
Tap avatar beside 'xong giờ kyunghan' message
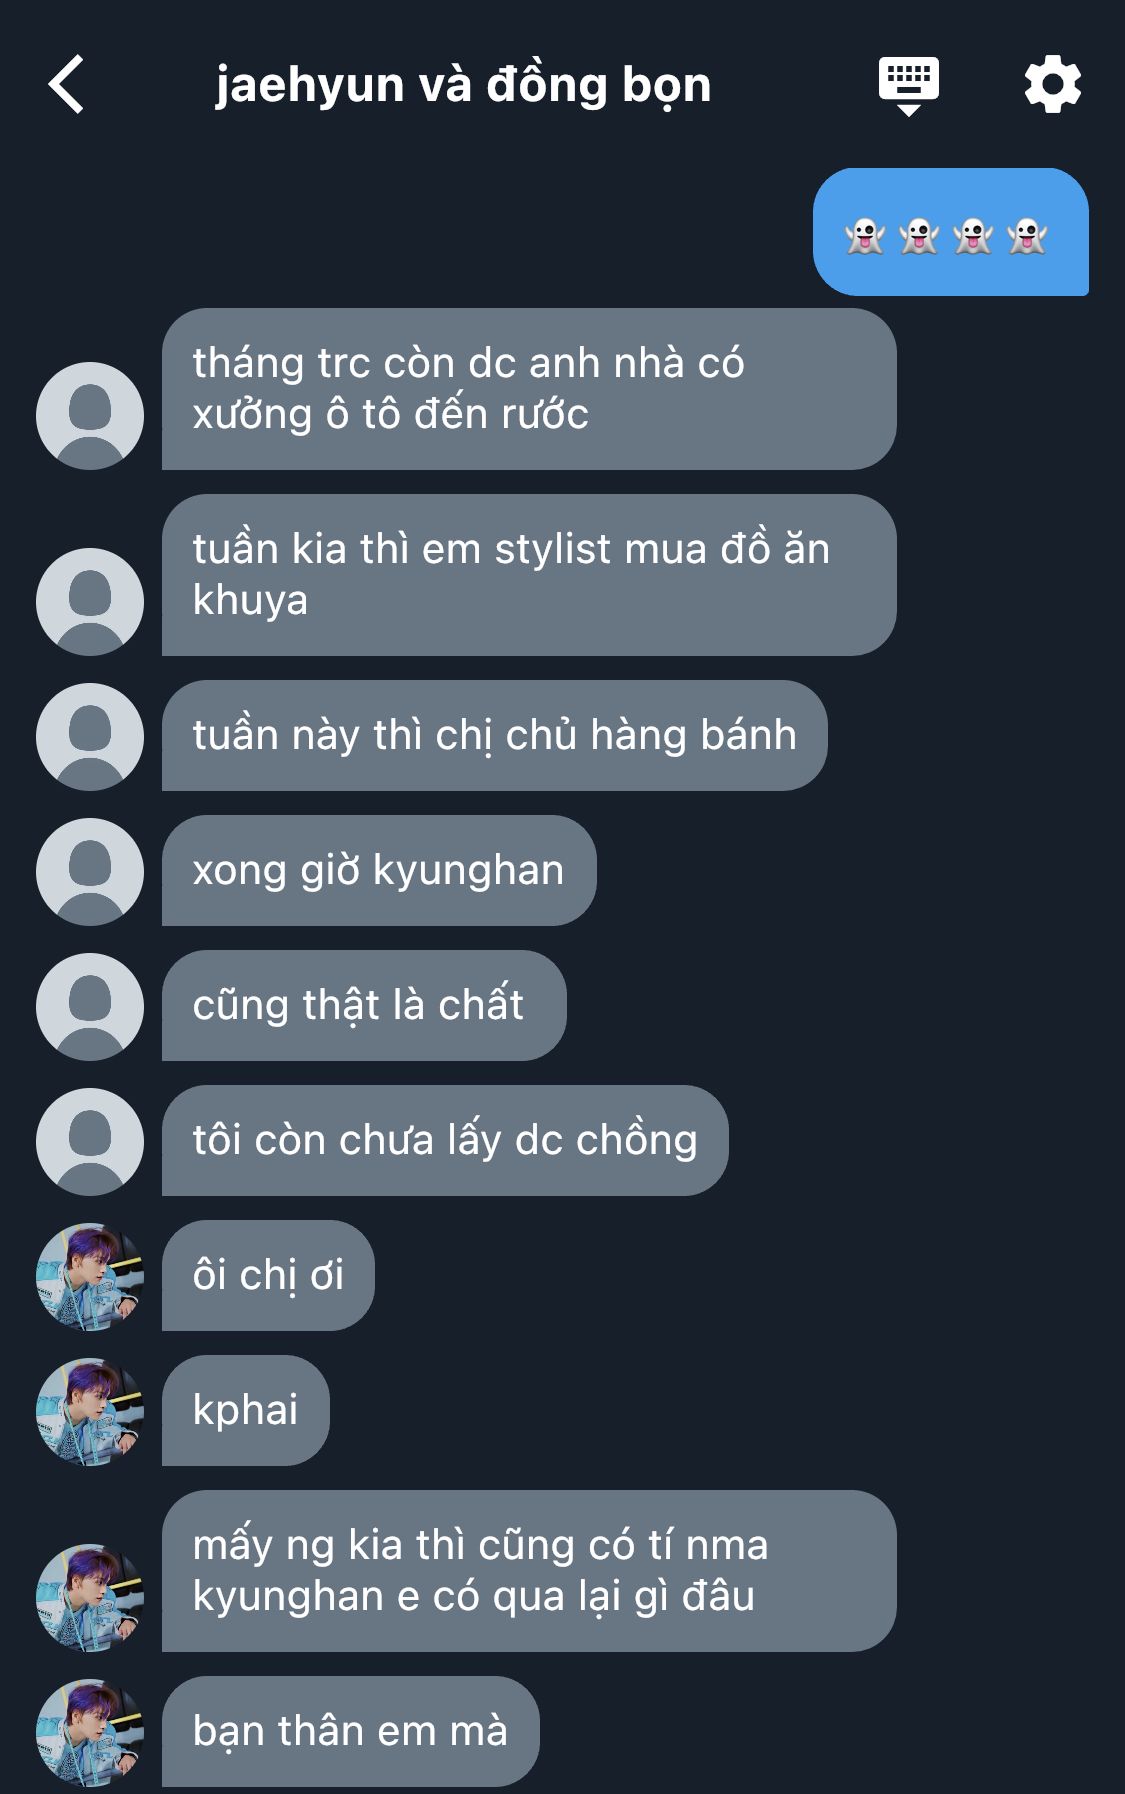pos(90,872)
